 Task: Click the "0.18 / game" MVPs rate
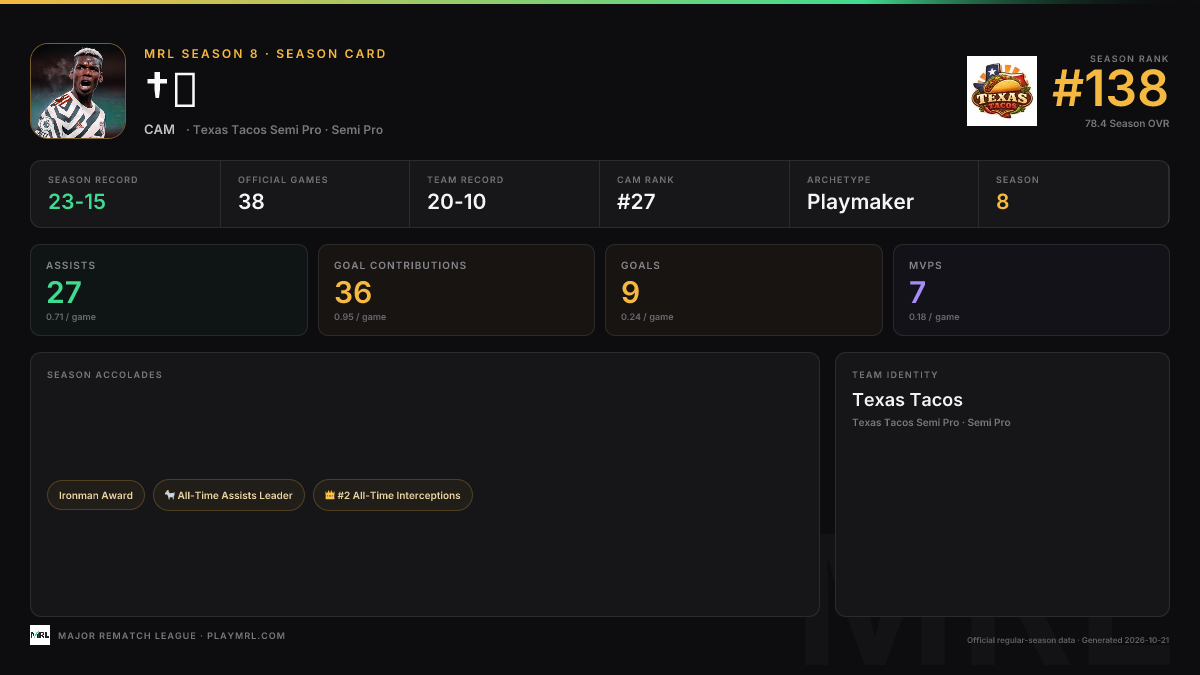(934, 317)
